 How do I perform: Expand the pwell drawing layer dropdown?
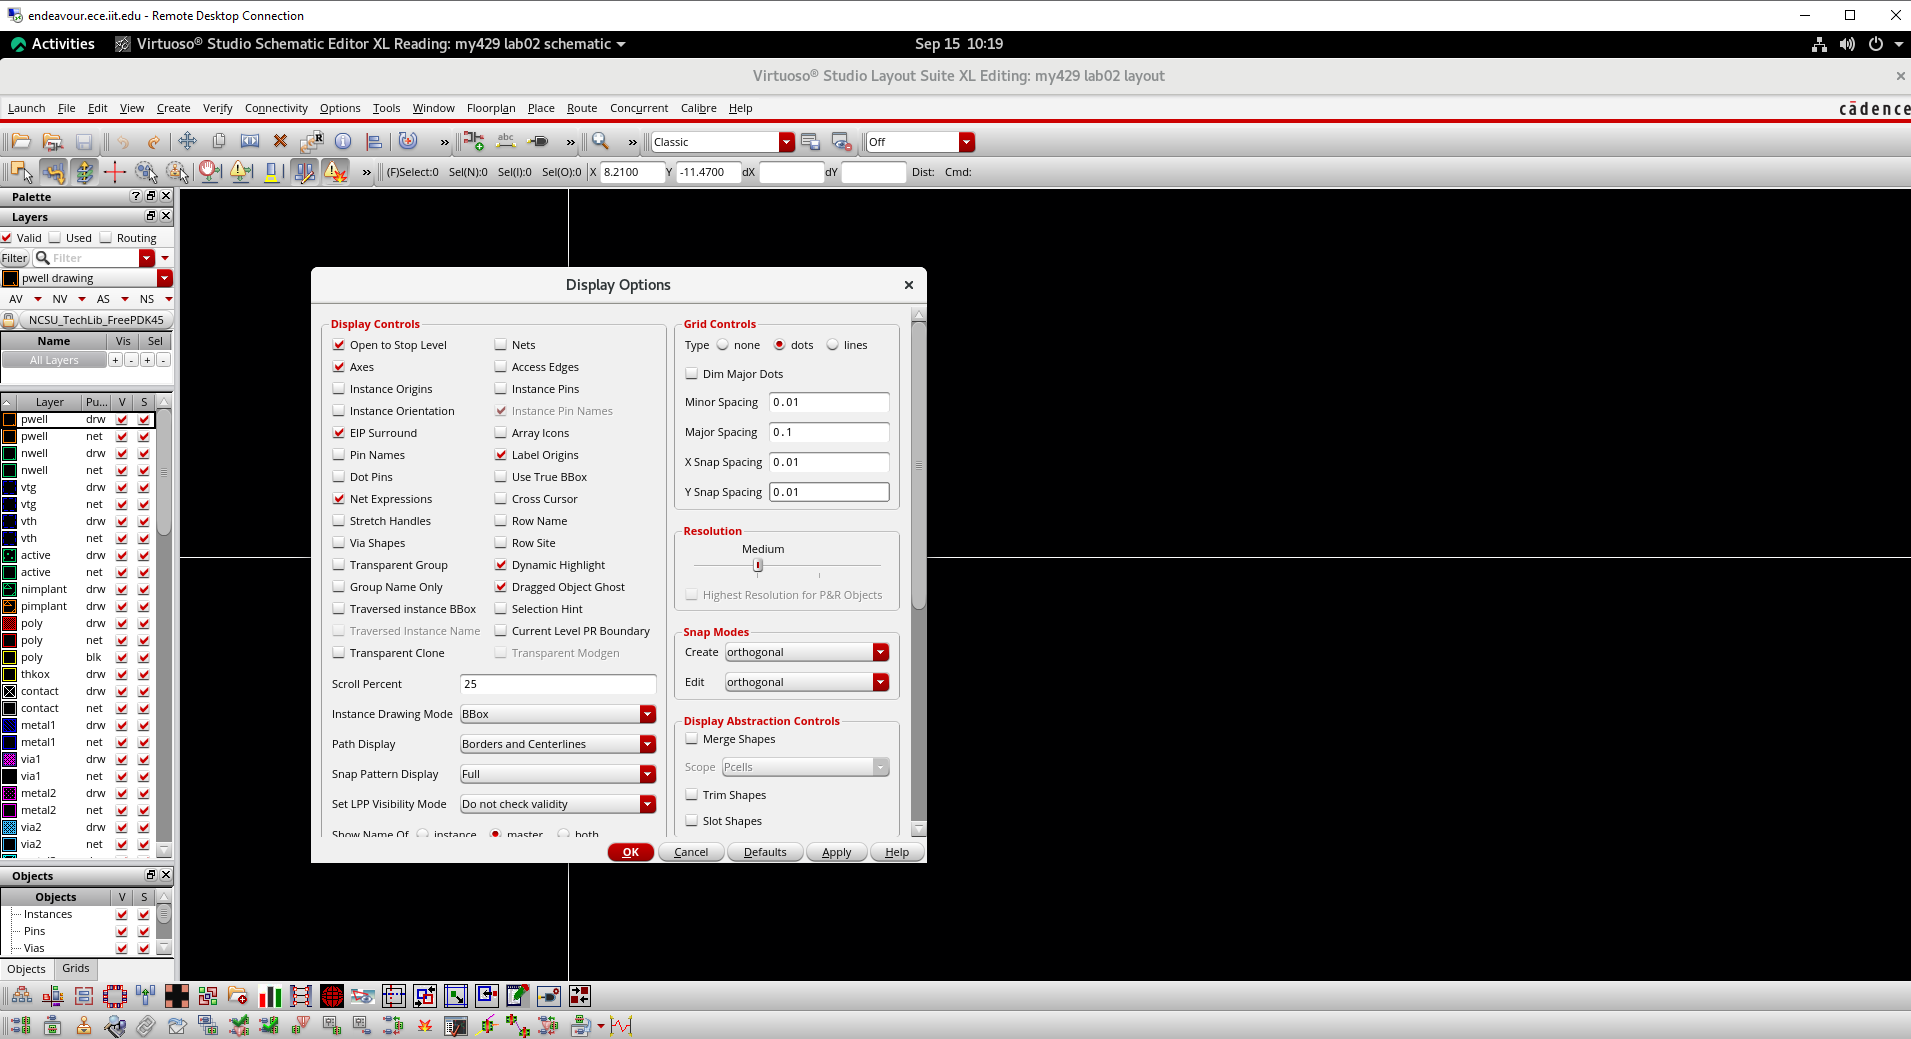coord(165,278)
